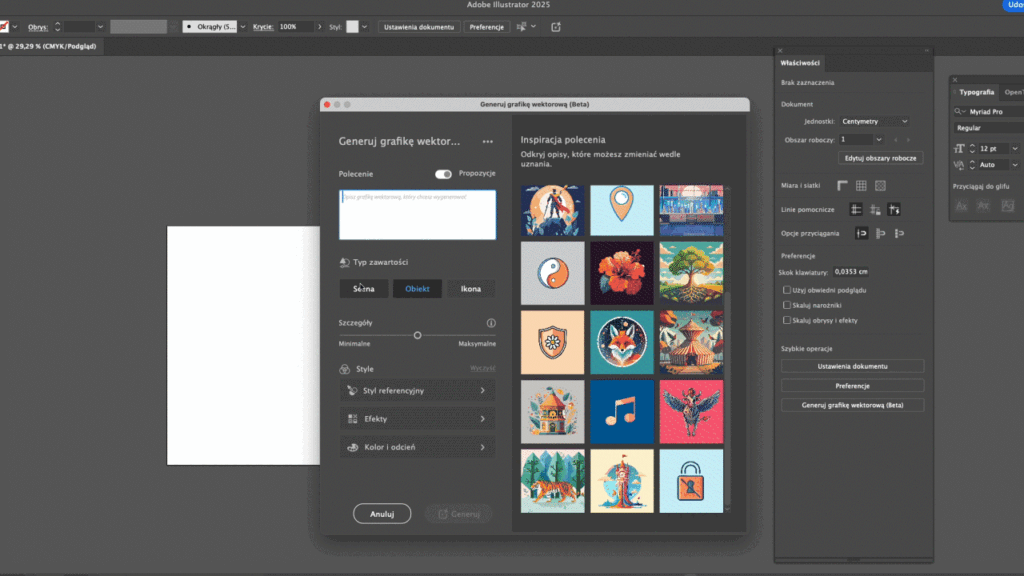The width and height of the screenshot is (1024, 576).
Task: Click third Przyciągaj do glifu icon
Action: [1008, 206]
